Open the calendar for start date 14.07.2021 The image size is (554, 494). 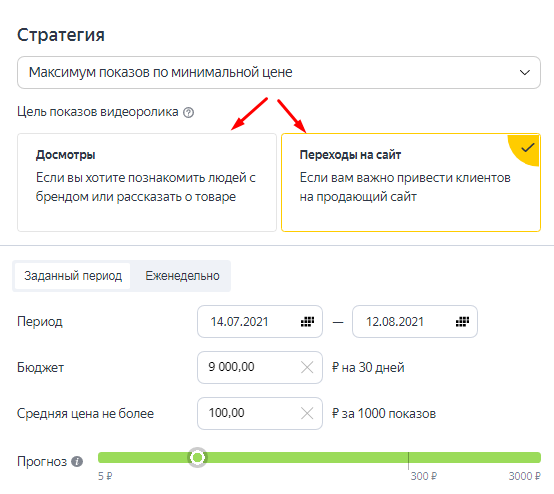pos(307,322)
